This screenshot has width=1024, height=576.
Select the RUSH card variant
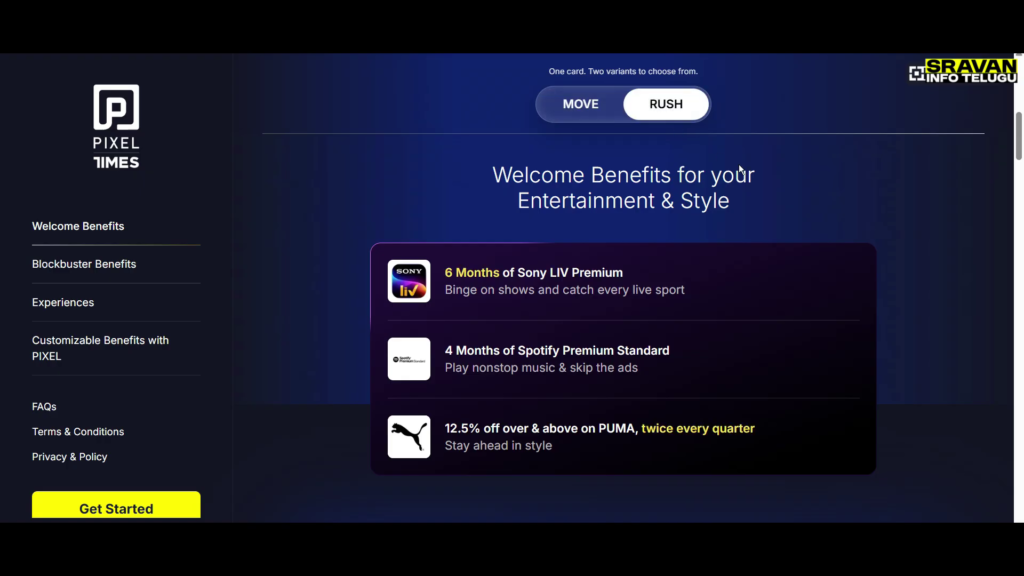click(665, 104)
